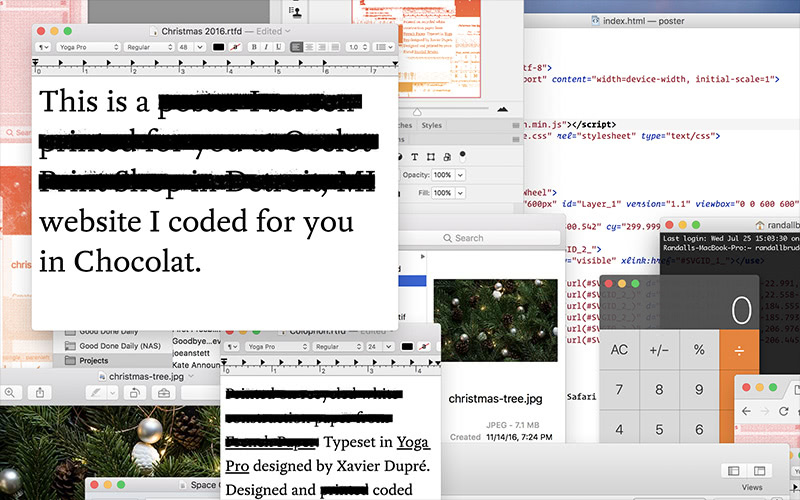This screenshot has height=500, width=800.
Task: Click the Photoshop zoom slider handle
Action: (417, 112)
